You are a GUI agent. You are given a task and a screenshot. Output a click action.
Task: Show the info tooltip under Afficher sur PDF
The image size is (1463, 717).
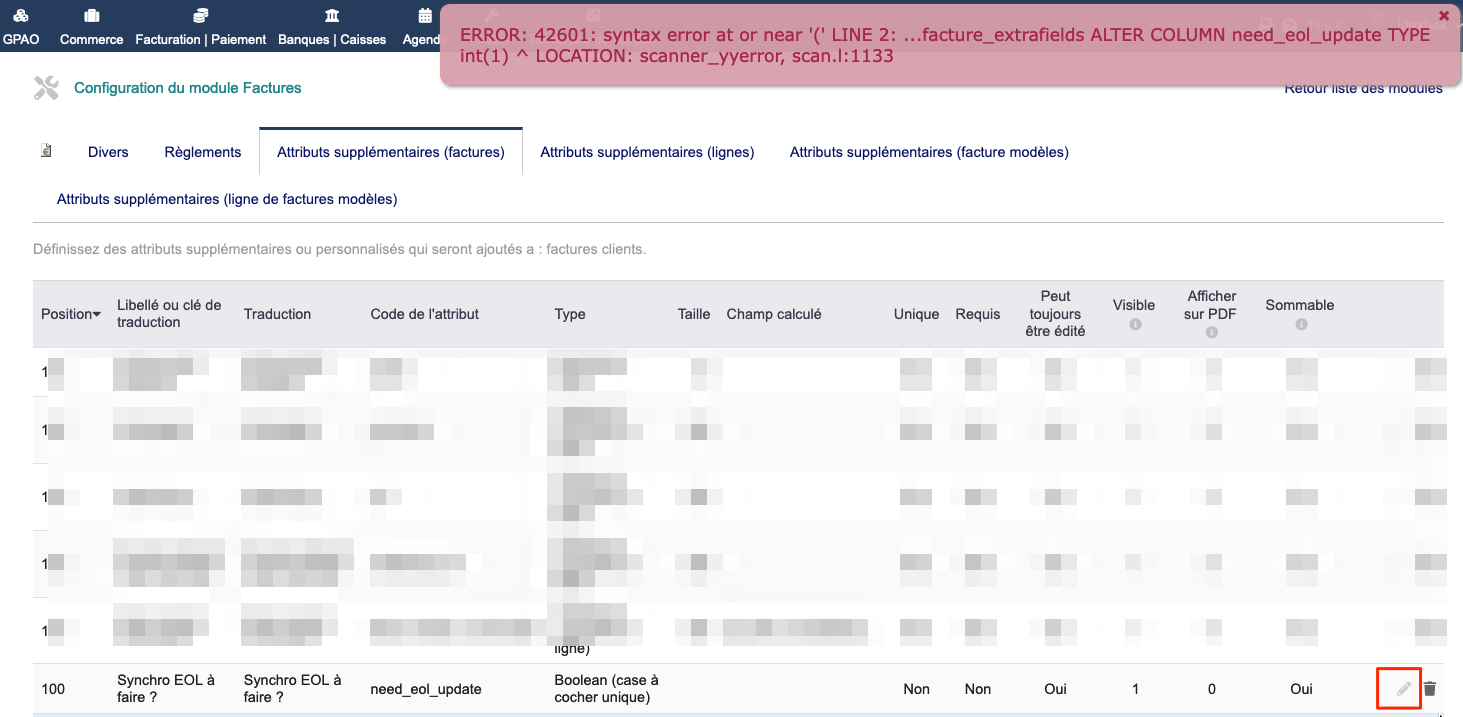pyautogui.click(x=1210, y=331)
